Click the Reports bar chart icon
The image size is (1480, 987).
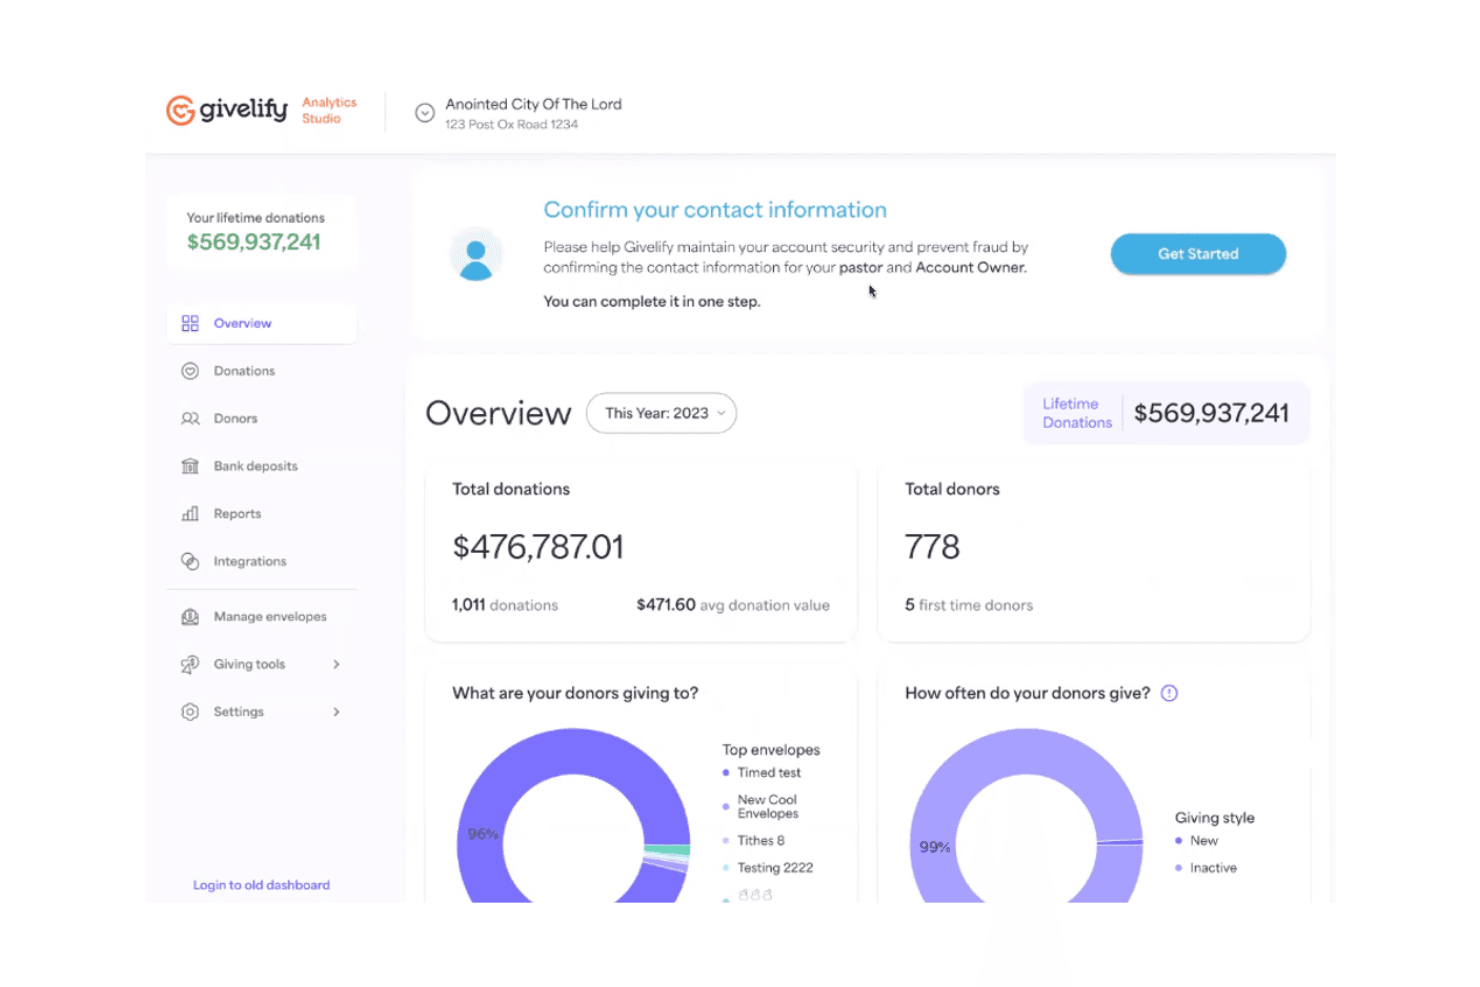pos(190,514)
